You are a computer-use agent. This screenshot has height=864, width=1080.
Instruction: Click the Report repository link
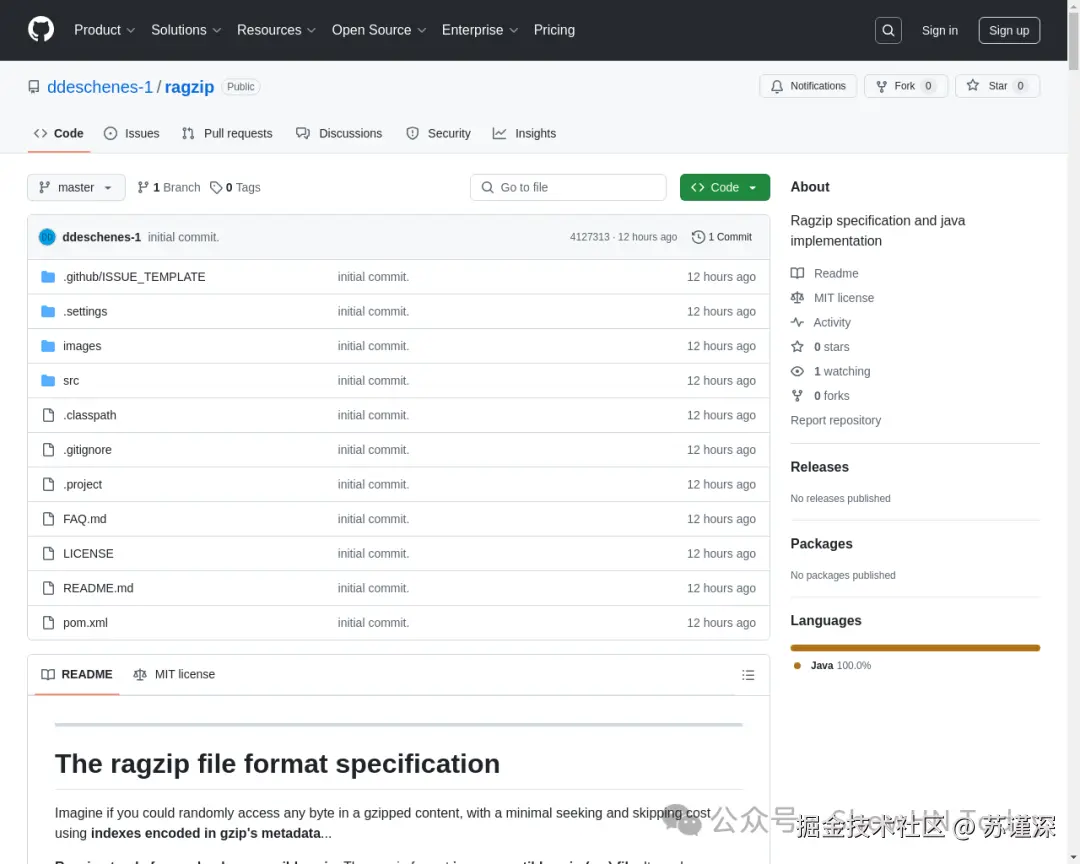[835, 420]
